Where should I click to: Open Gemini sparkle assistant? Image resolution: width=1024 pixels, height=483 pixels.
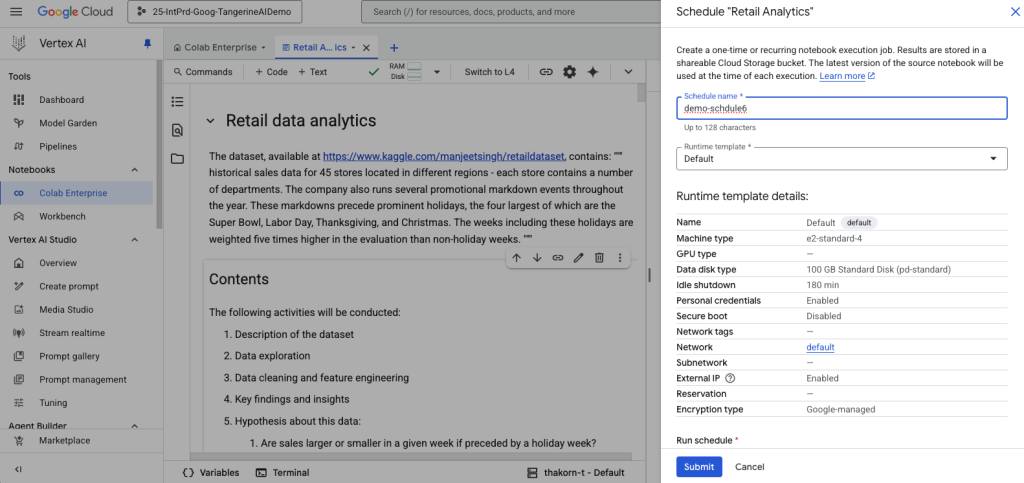pyautogui.click(x=593, y=72)
